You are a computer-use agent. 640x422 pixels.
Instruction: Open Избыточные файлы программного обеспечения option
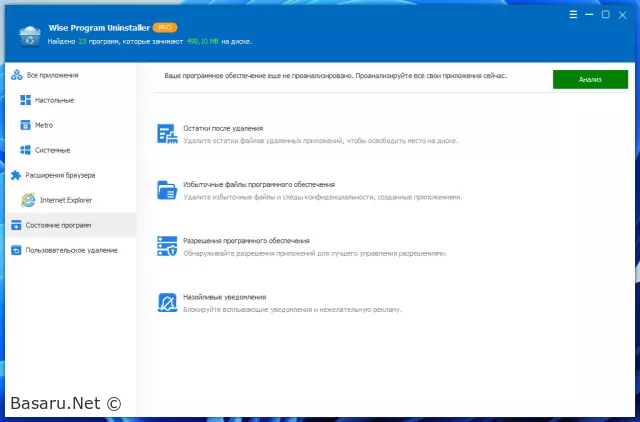[x=259, y=184]
